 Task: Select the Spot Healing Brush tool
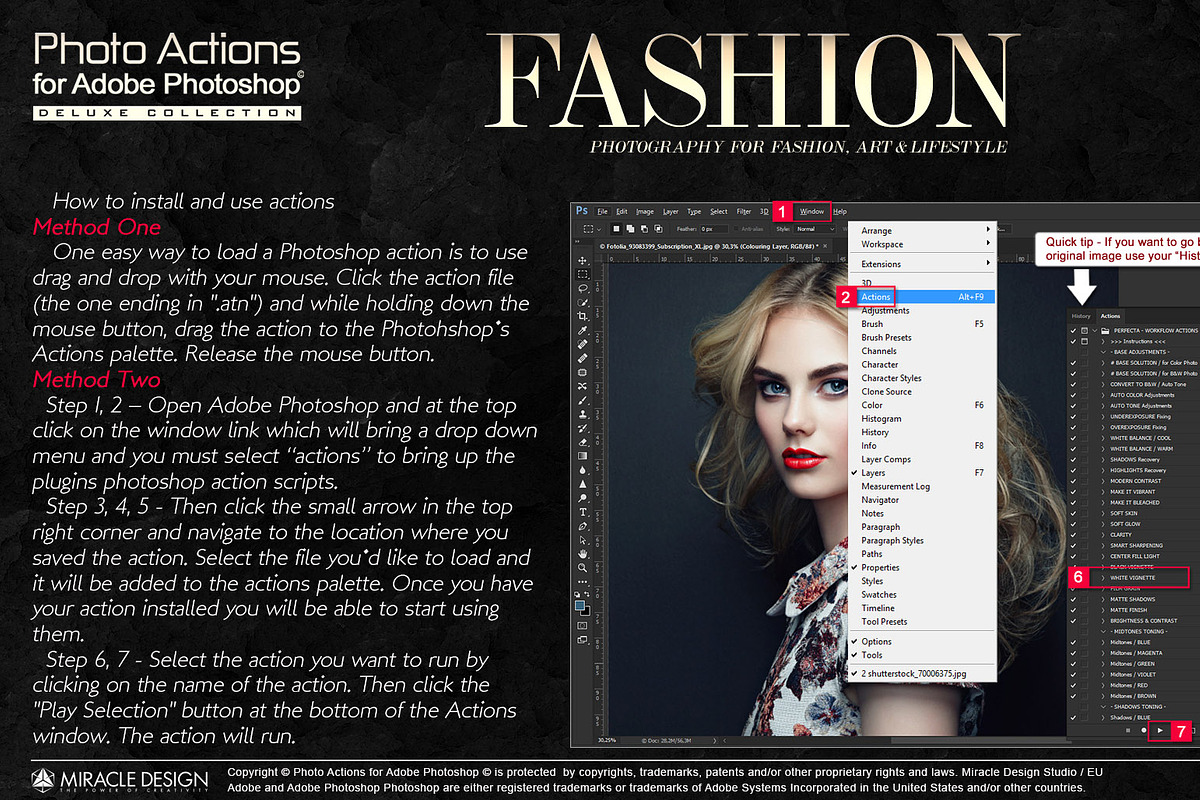(x=582, y=344)
